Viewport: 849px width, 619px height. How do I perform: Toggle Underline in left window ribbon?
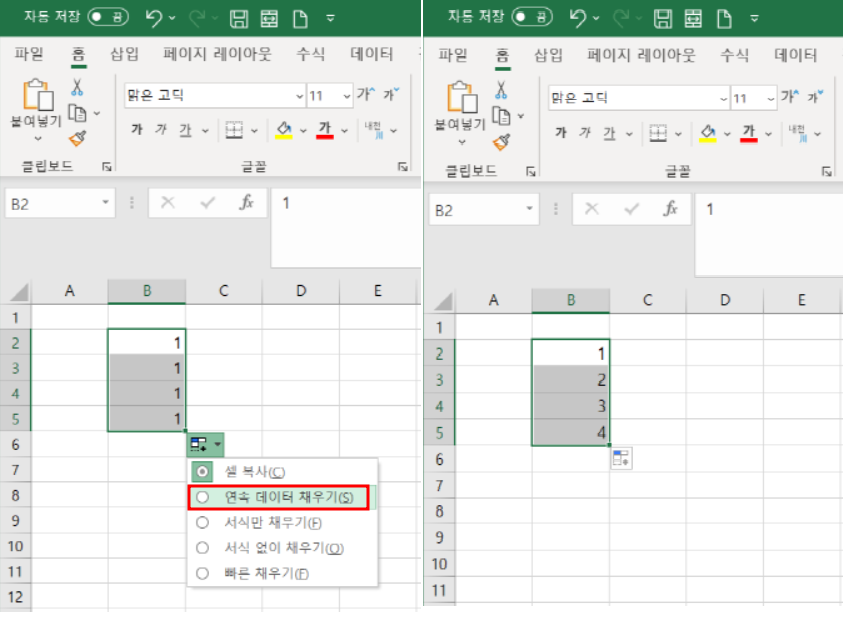point(186,130)
